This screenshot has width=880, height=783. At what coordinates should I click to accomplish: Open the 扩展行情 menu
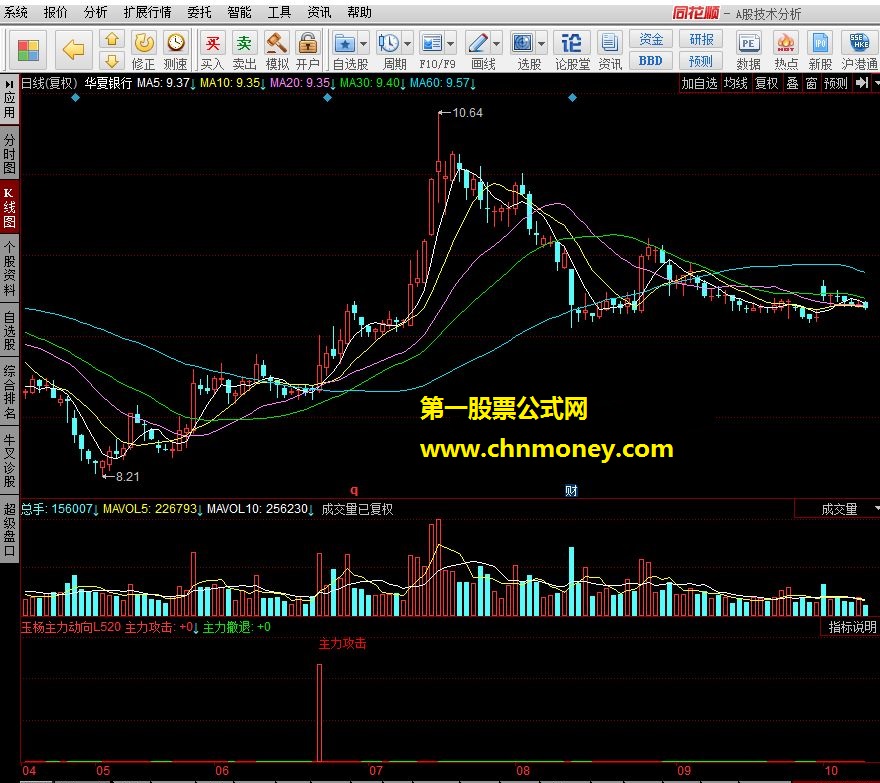point(147,12)
